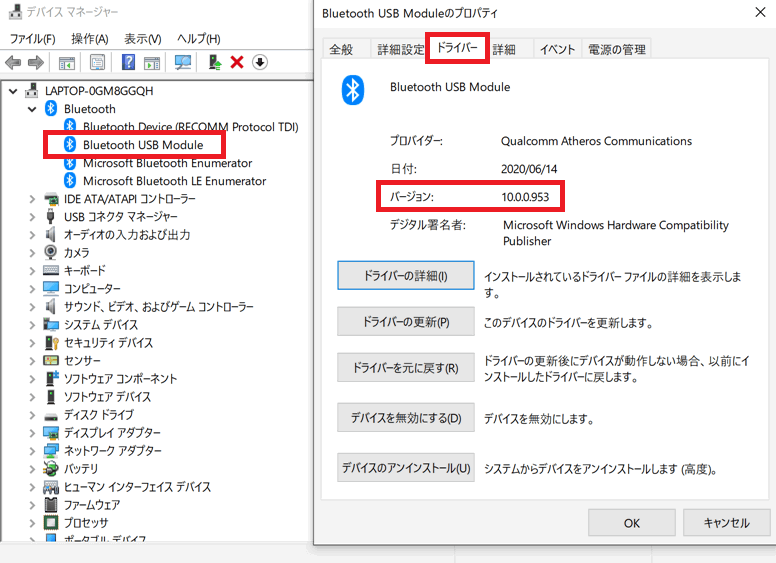Click the red X Uninstall device icon
Viewport: 776px width, 563px height.
point(237,62)
